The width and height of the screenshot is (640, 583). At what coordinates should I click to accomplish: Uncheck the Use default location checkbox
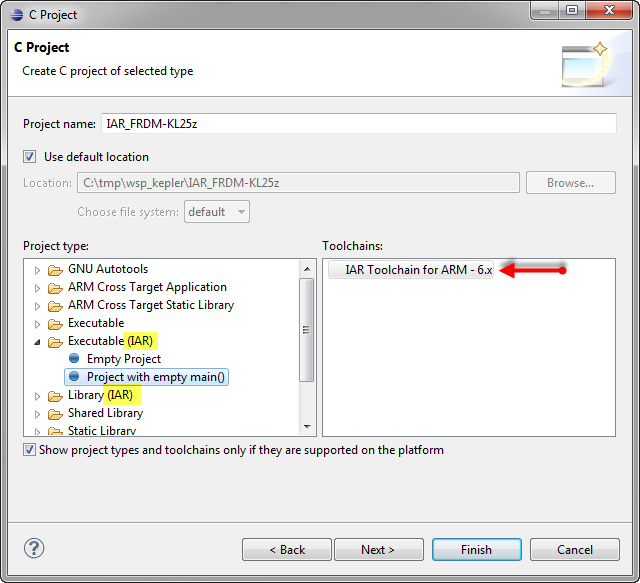pyautogui.click(x=30, y=157)
